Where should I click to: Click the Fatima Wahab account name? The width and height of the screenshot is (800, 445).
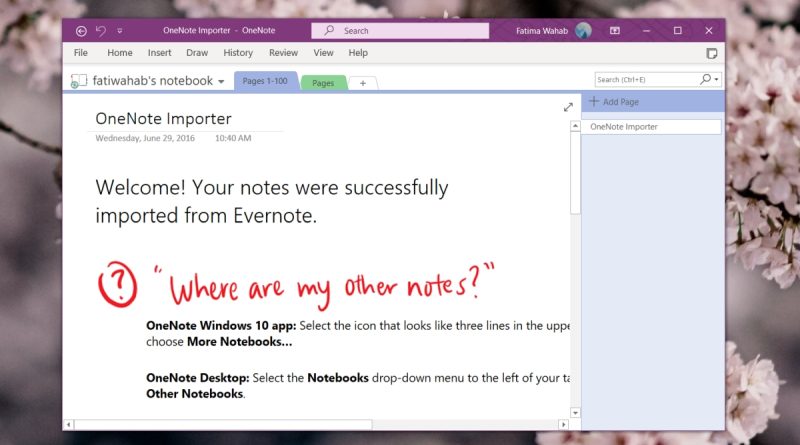tap(542, 31)
